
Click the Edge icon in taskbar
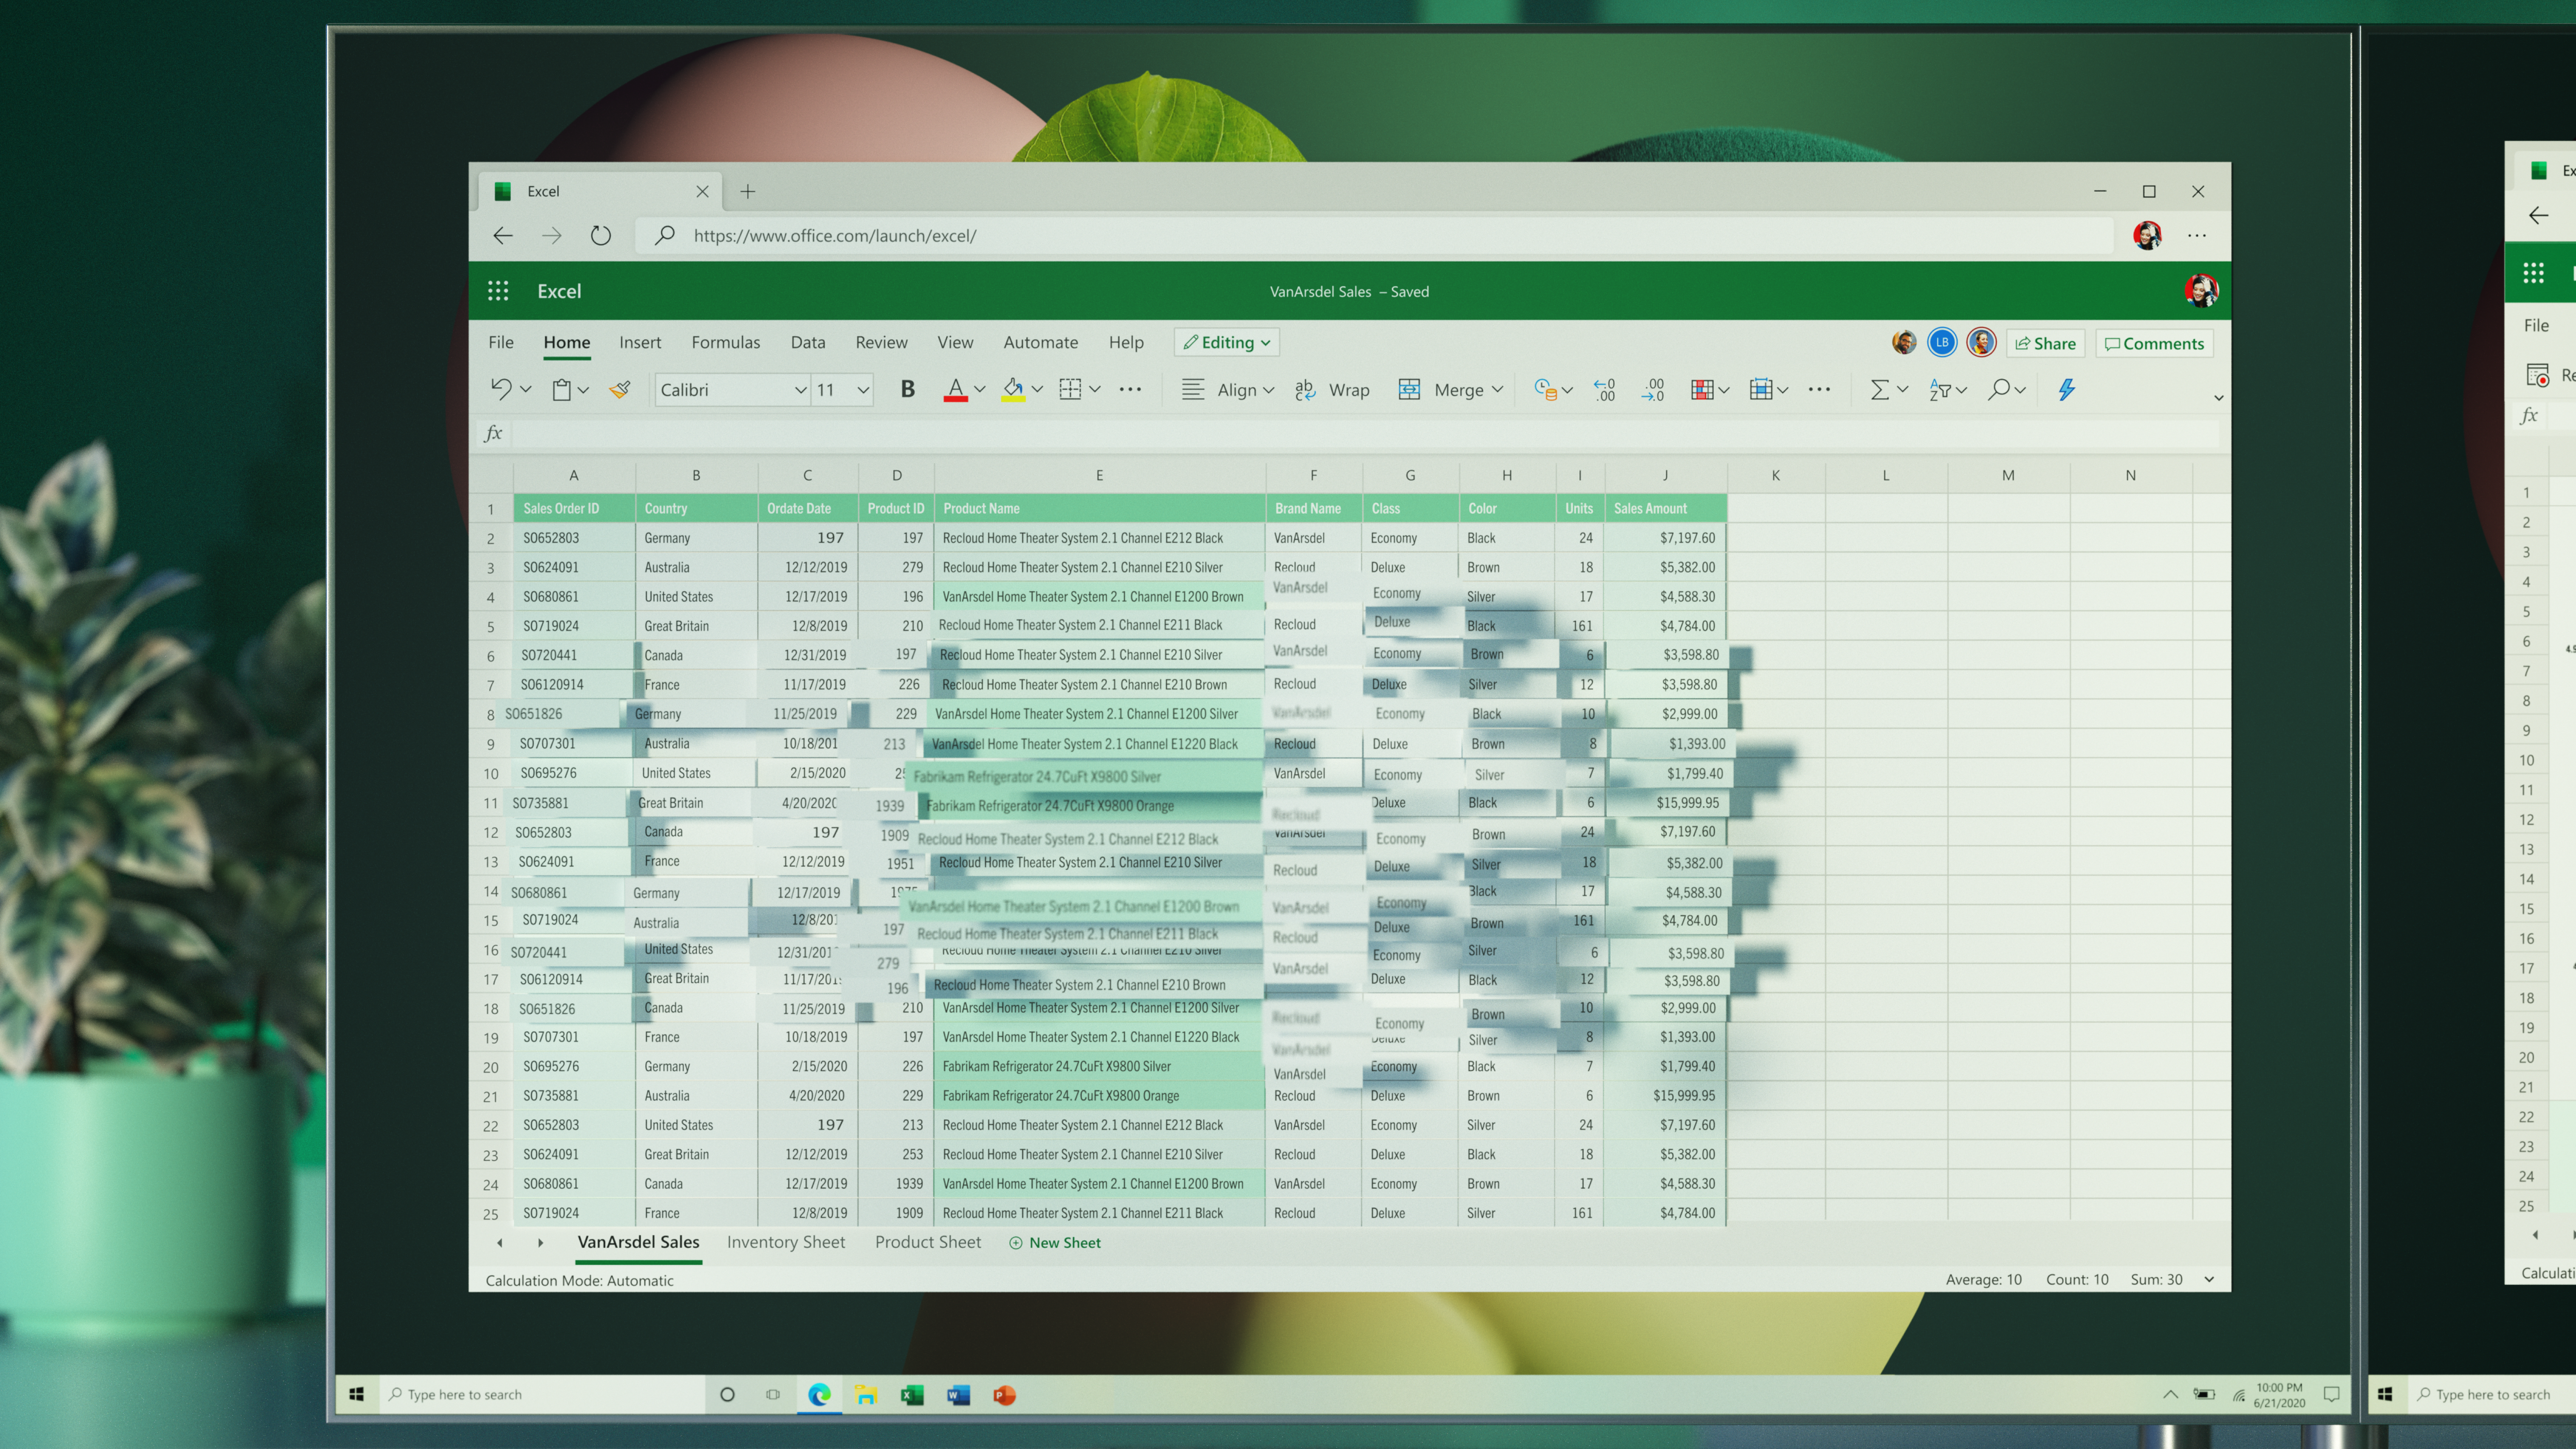coord(819,1394)
